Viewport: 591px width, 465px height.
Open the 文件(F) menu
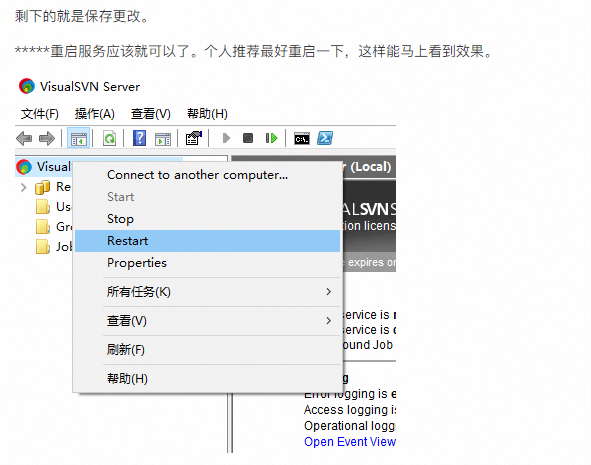40,114
